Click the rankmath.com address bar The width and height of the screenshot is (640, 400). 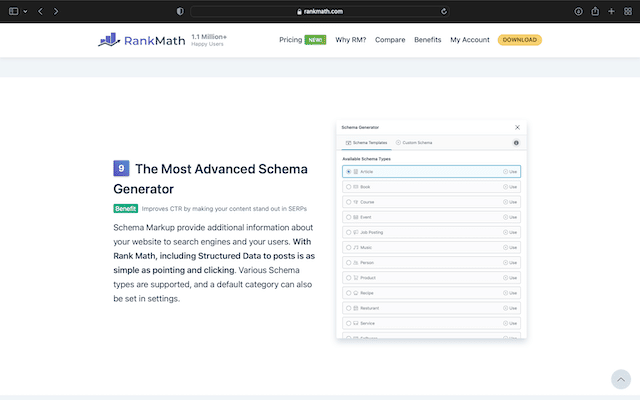[320, 11]
